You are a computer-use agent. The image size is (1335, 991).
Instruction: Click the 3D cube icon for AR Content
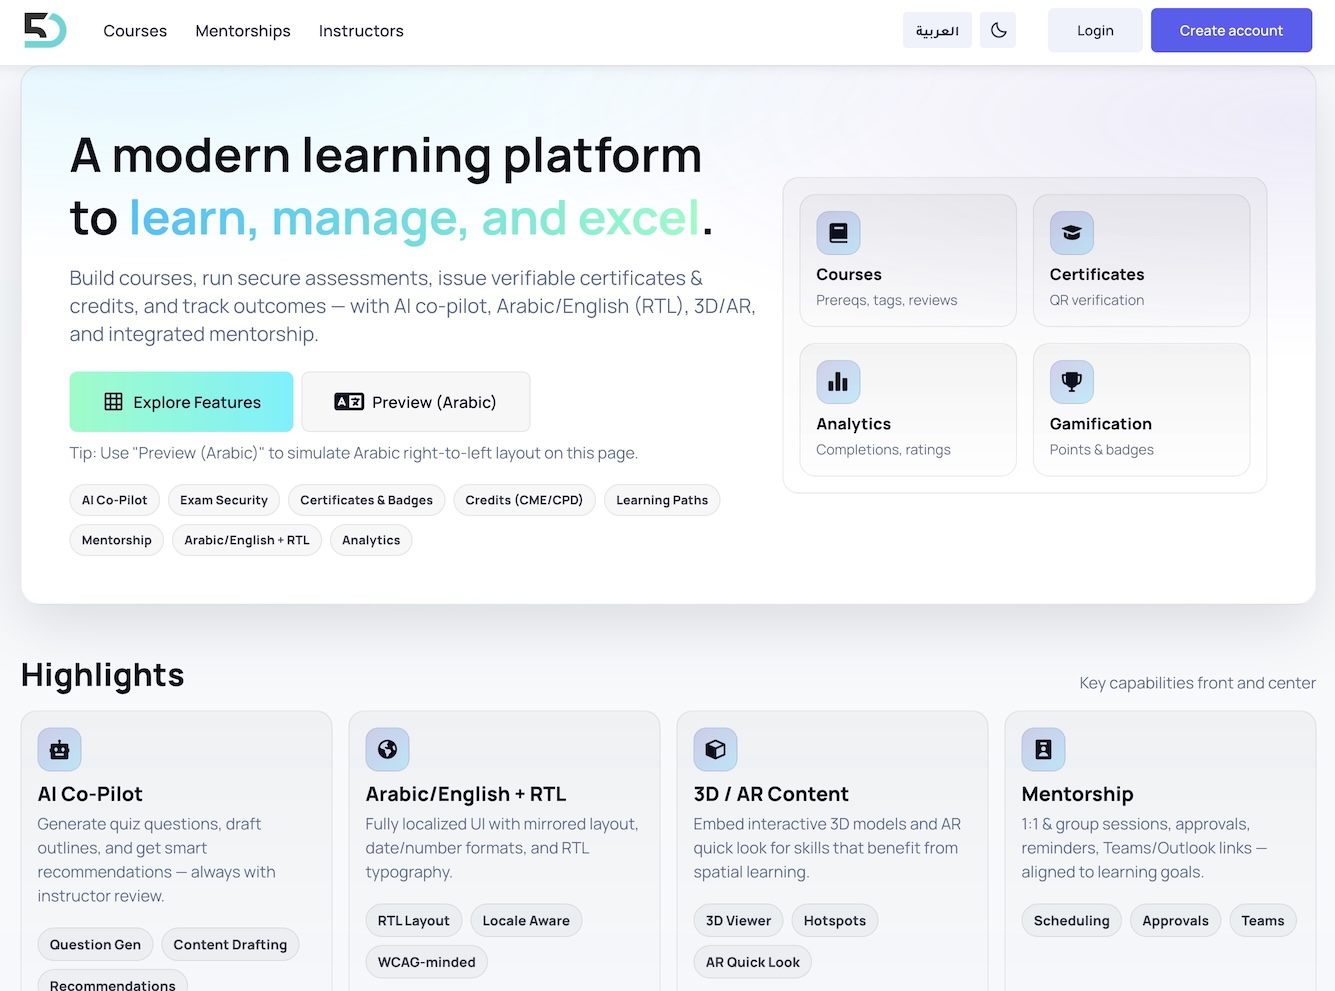pyautogui.click(x=715, y=749)
